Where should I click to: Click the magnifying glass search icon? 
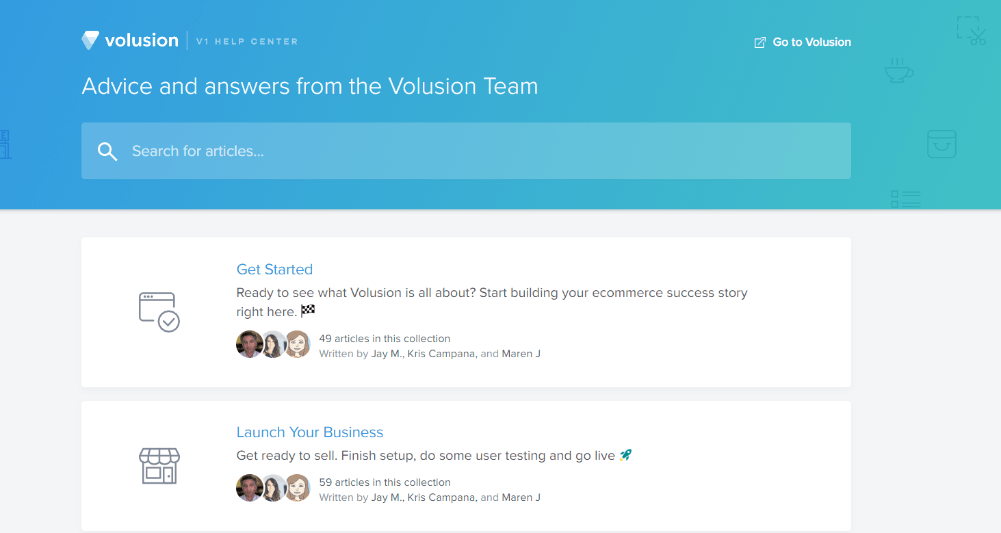click(x=107, y=151)
